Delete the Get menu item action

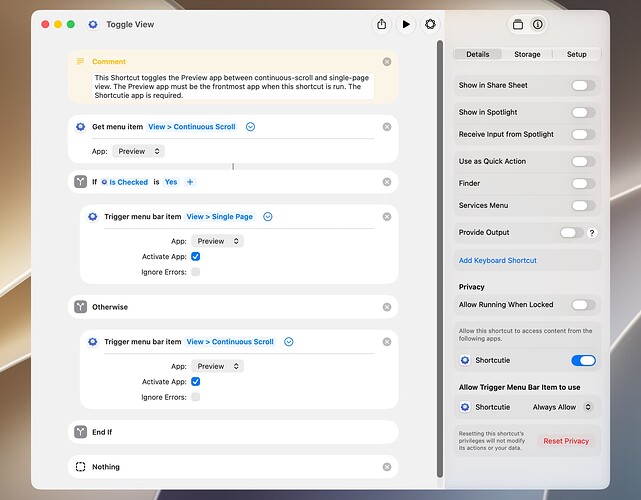[x=387, y=127]
